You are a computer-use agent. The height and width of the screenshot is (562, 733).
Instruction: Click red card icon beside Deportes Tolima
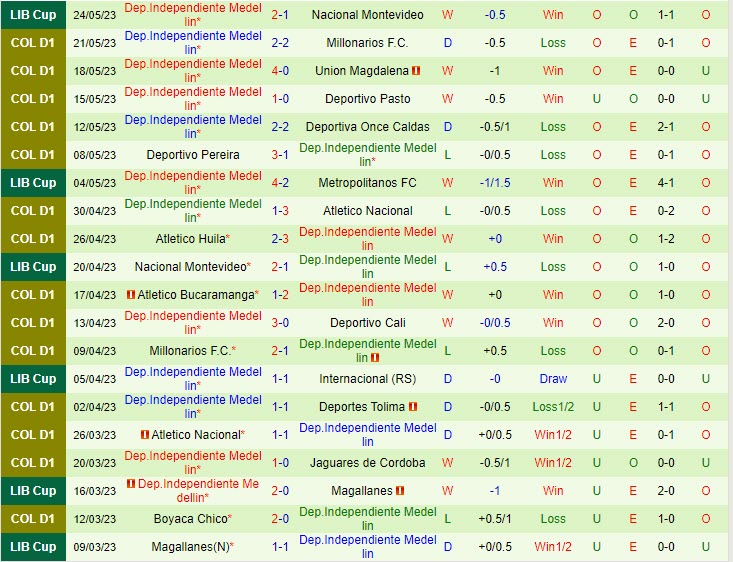point(413,407)
